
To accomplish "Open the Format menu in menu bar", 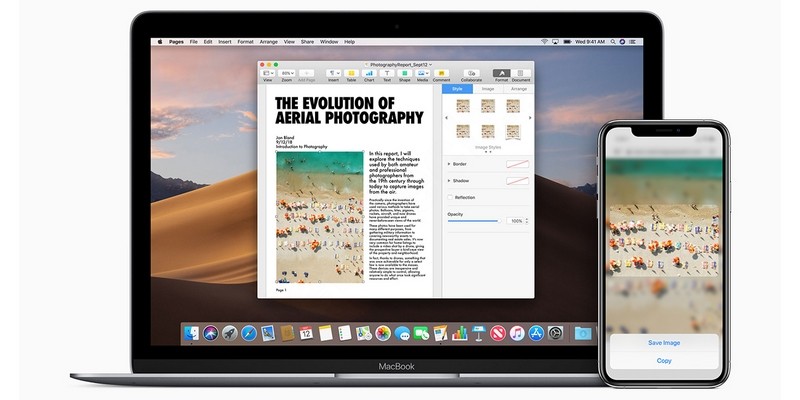I will [x=245, y=42].
